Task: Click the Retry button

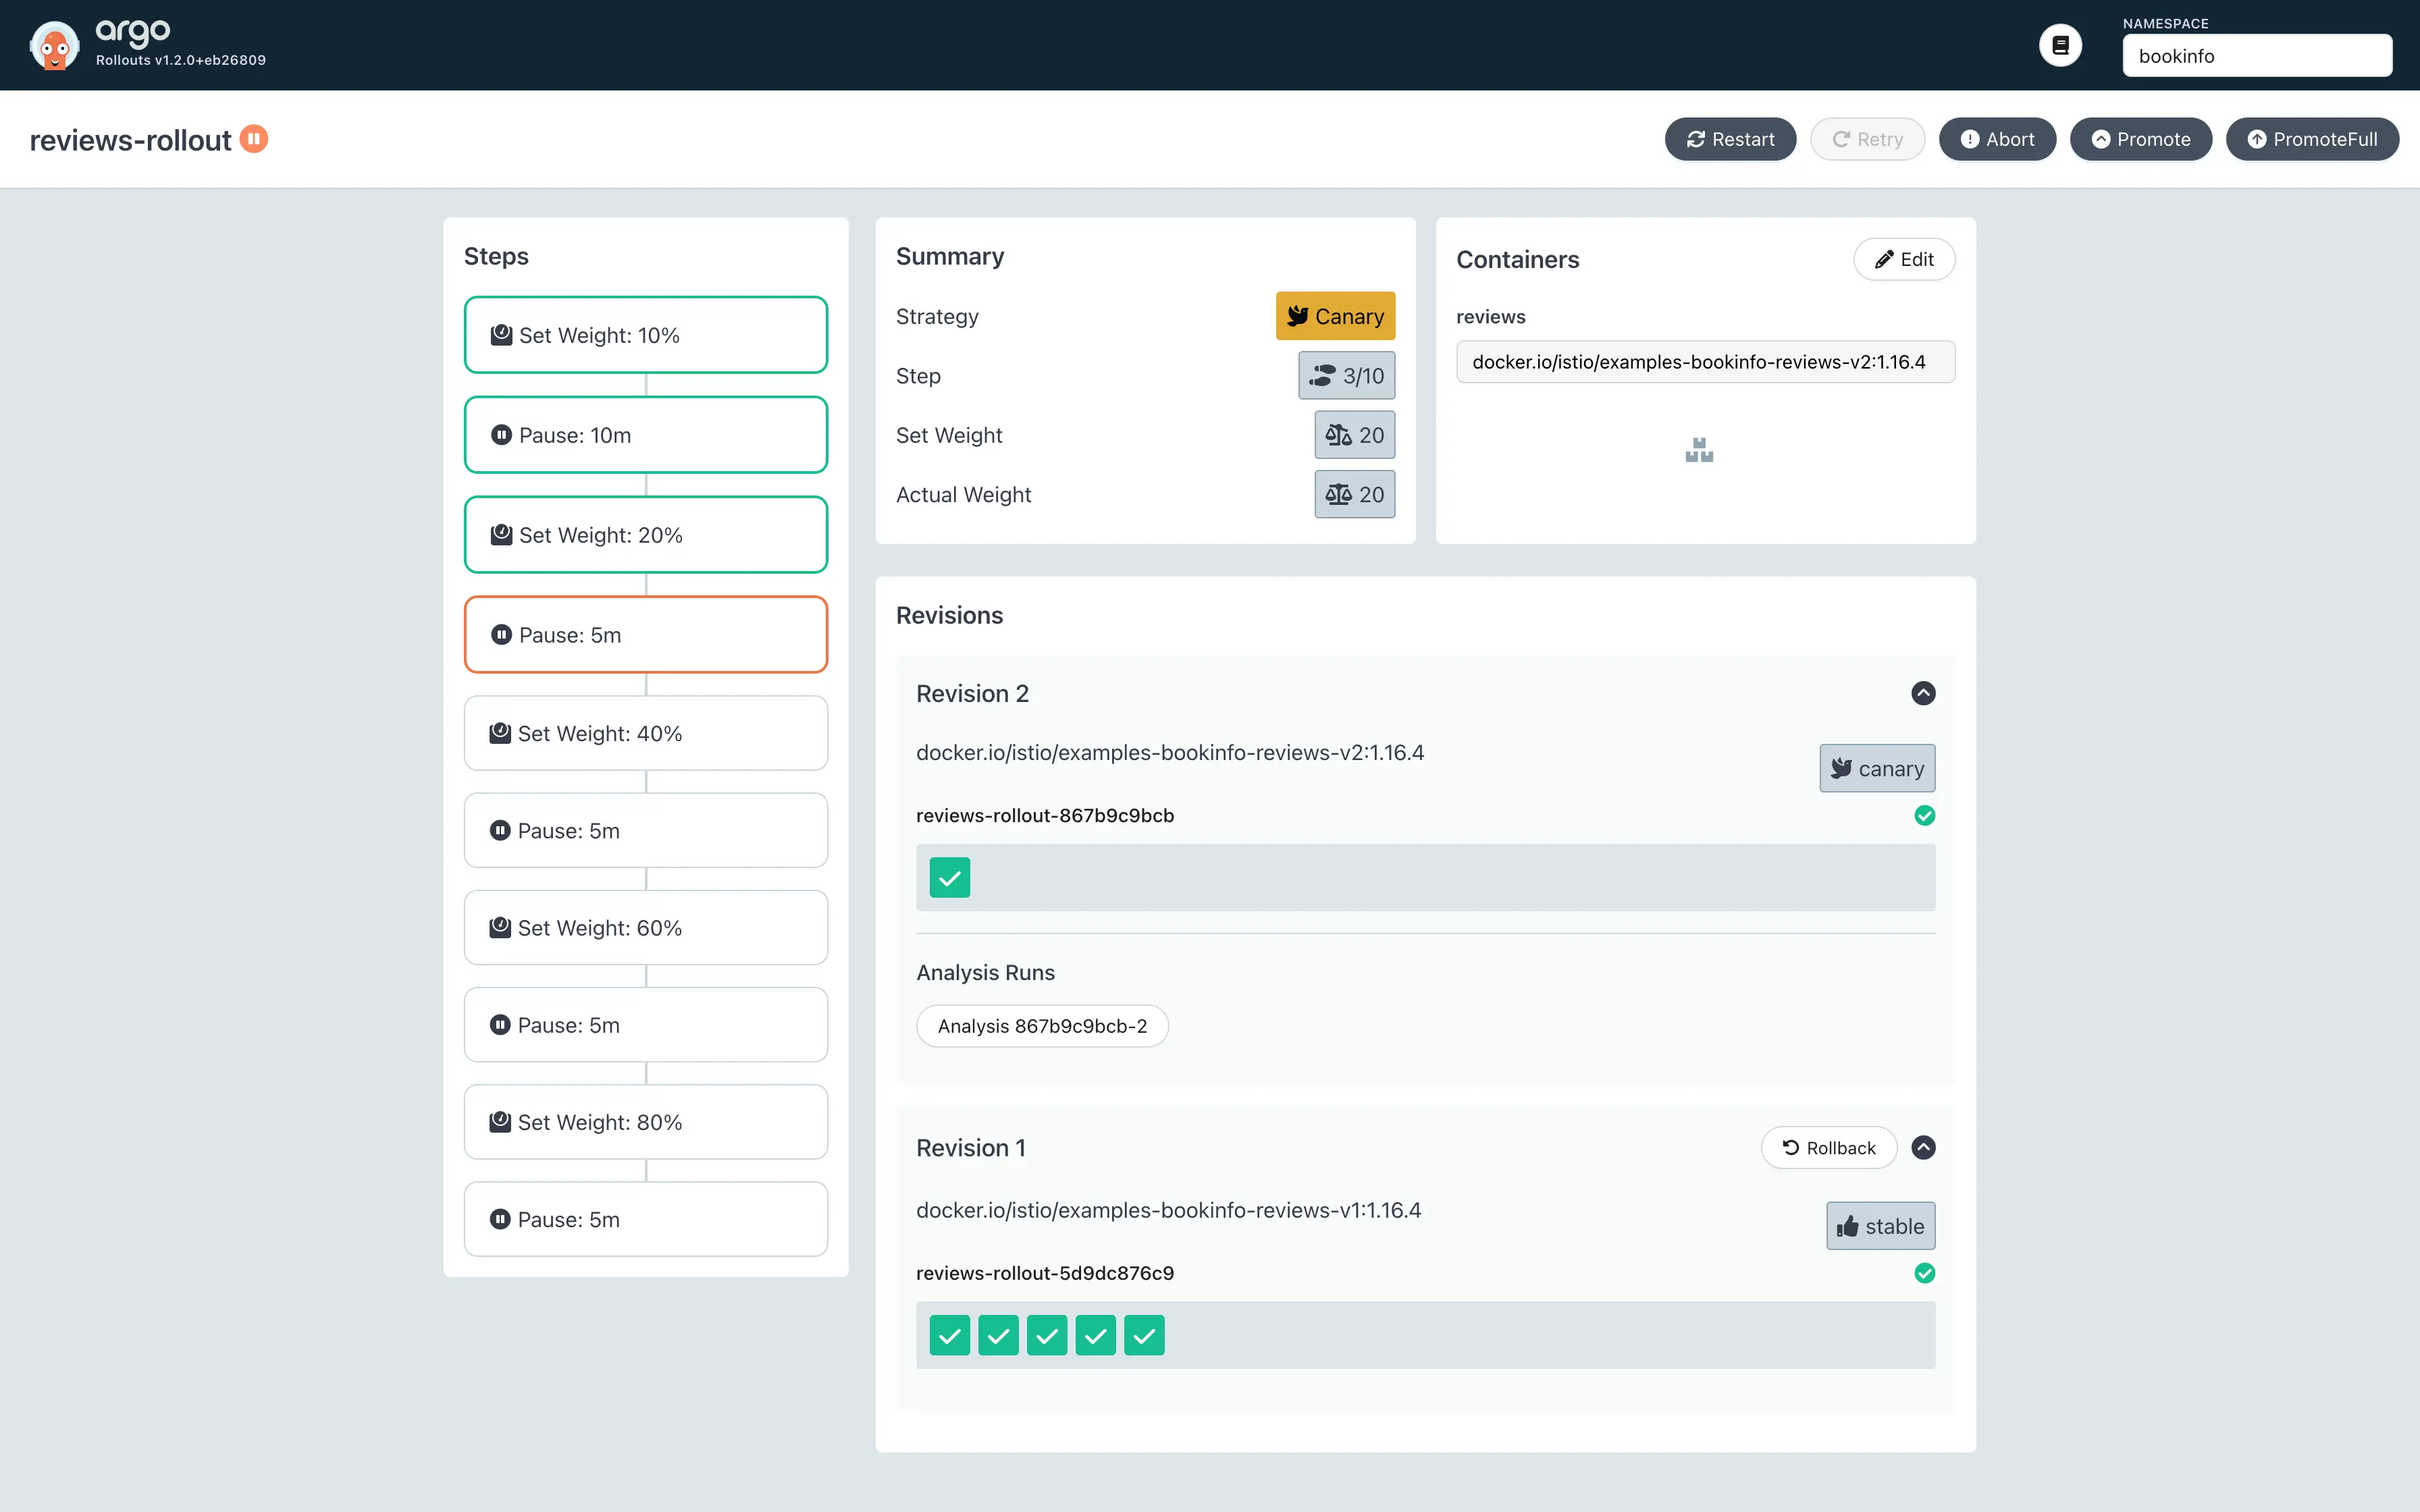Action: click(1867, 139)
